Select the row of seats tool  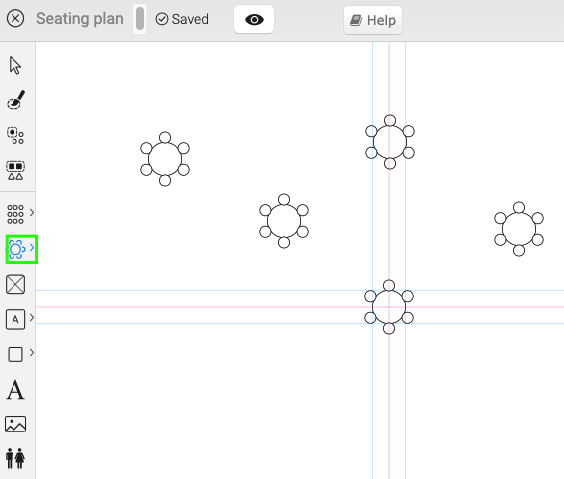pyautogui.click(x=15, y=214)
